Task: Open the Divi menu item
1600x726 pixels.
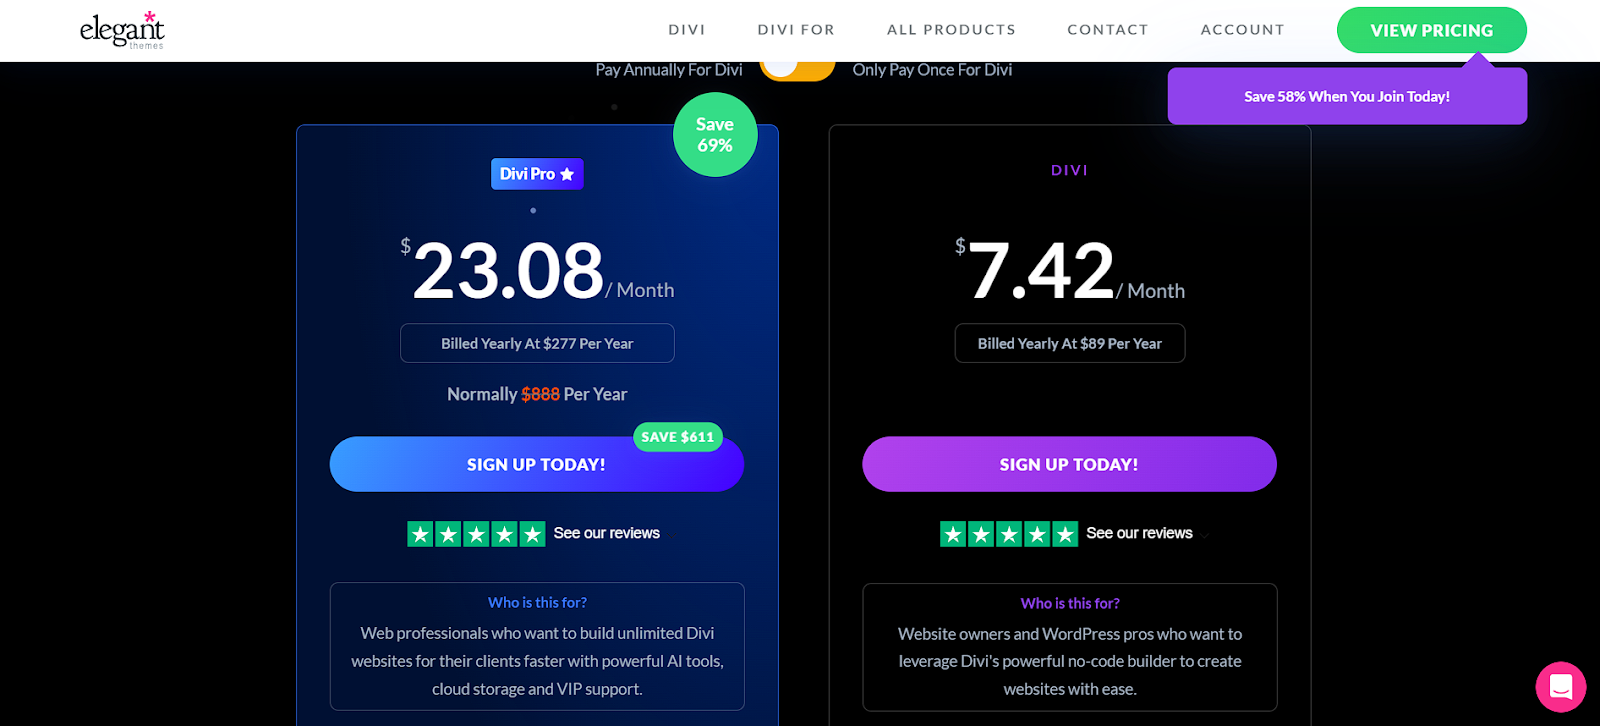Action: click(687, 30)
